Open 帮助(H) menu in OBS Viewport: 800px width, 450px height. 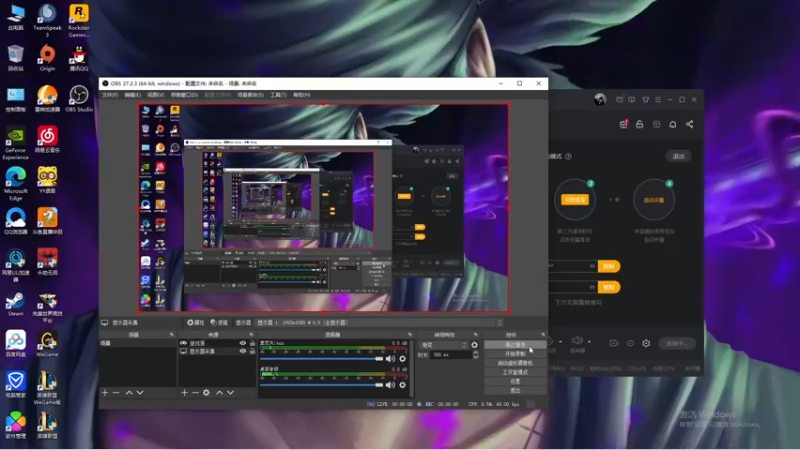[302, 95]
